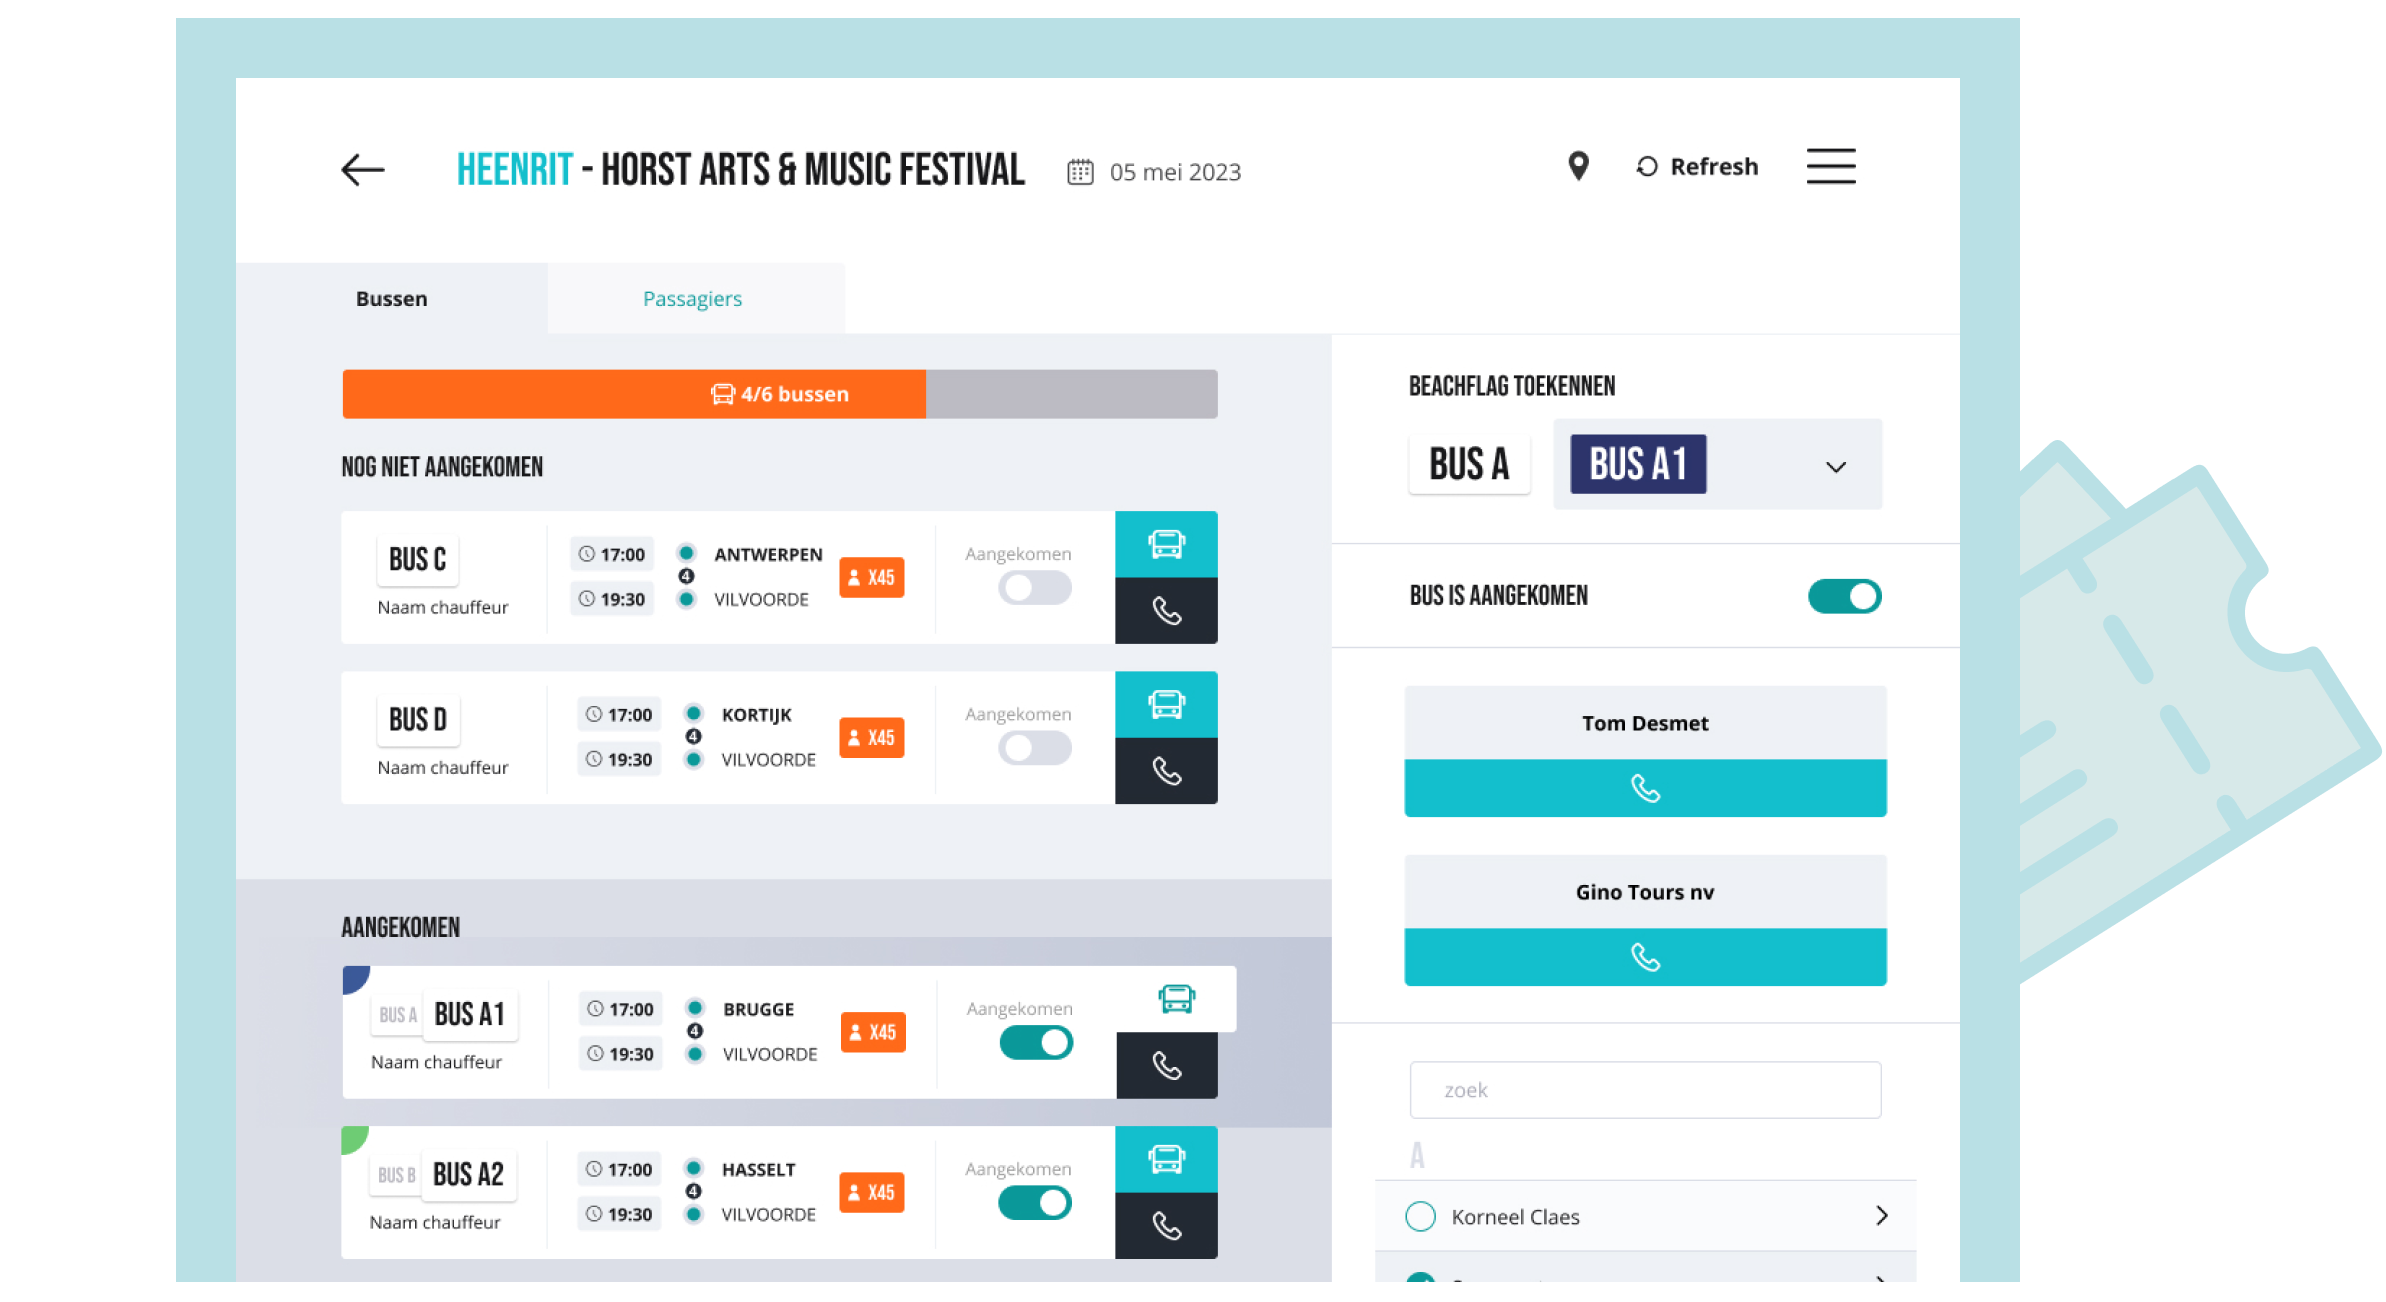
Task: Toggle the Aangekomen switch for Bus A1
Action: 1033,1044
